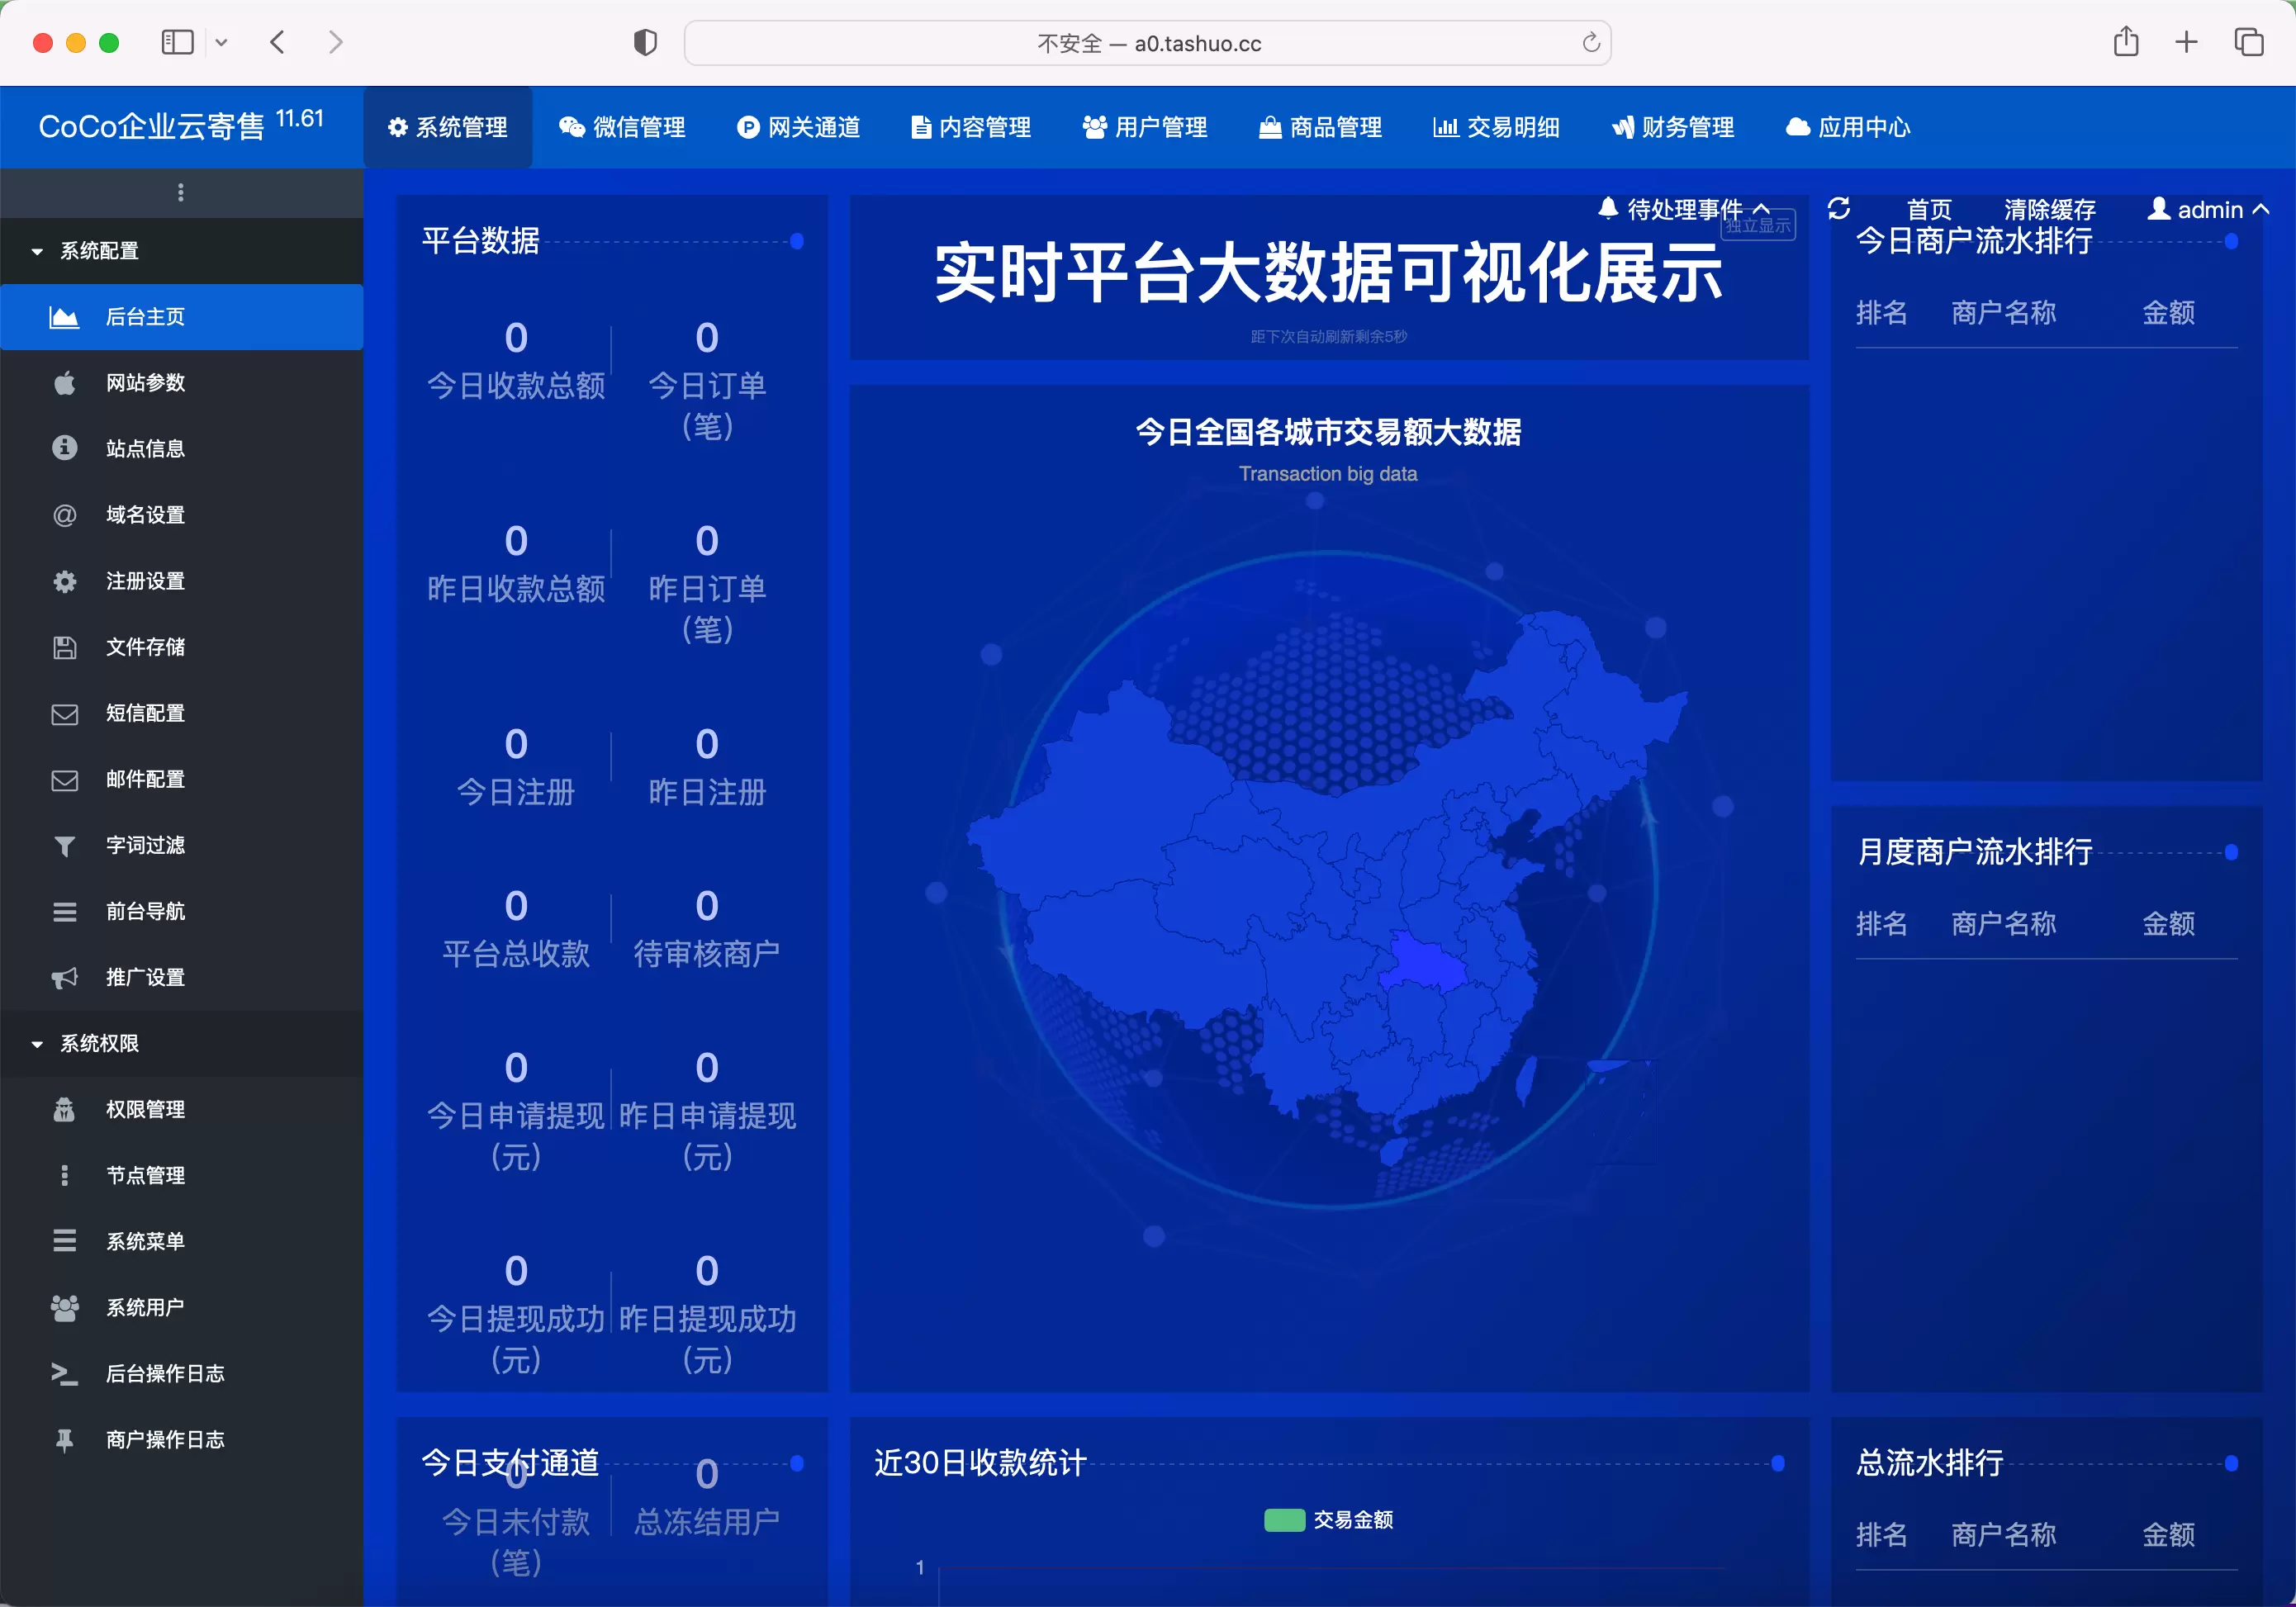Select the 系统管理 top tab
This screenshot has height=1607, width=2296.
pos(448,127)
